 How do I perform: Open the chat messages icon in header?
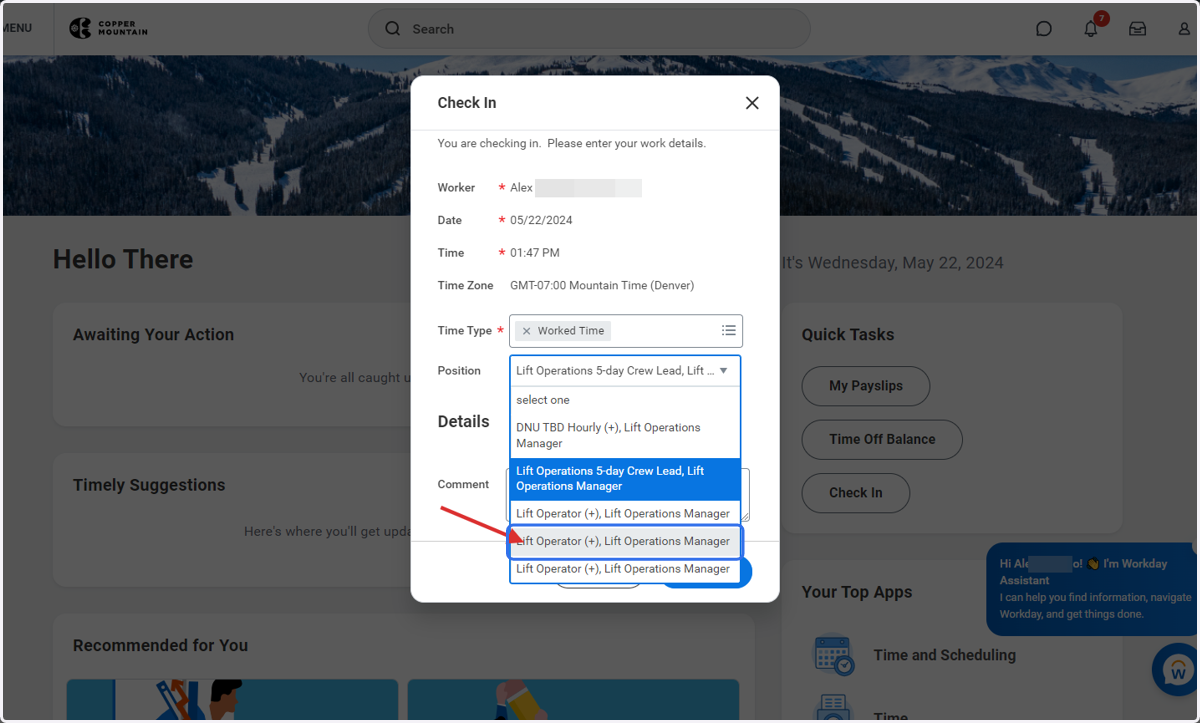tap(1043, 29)
